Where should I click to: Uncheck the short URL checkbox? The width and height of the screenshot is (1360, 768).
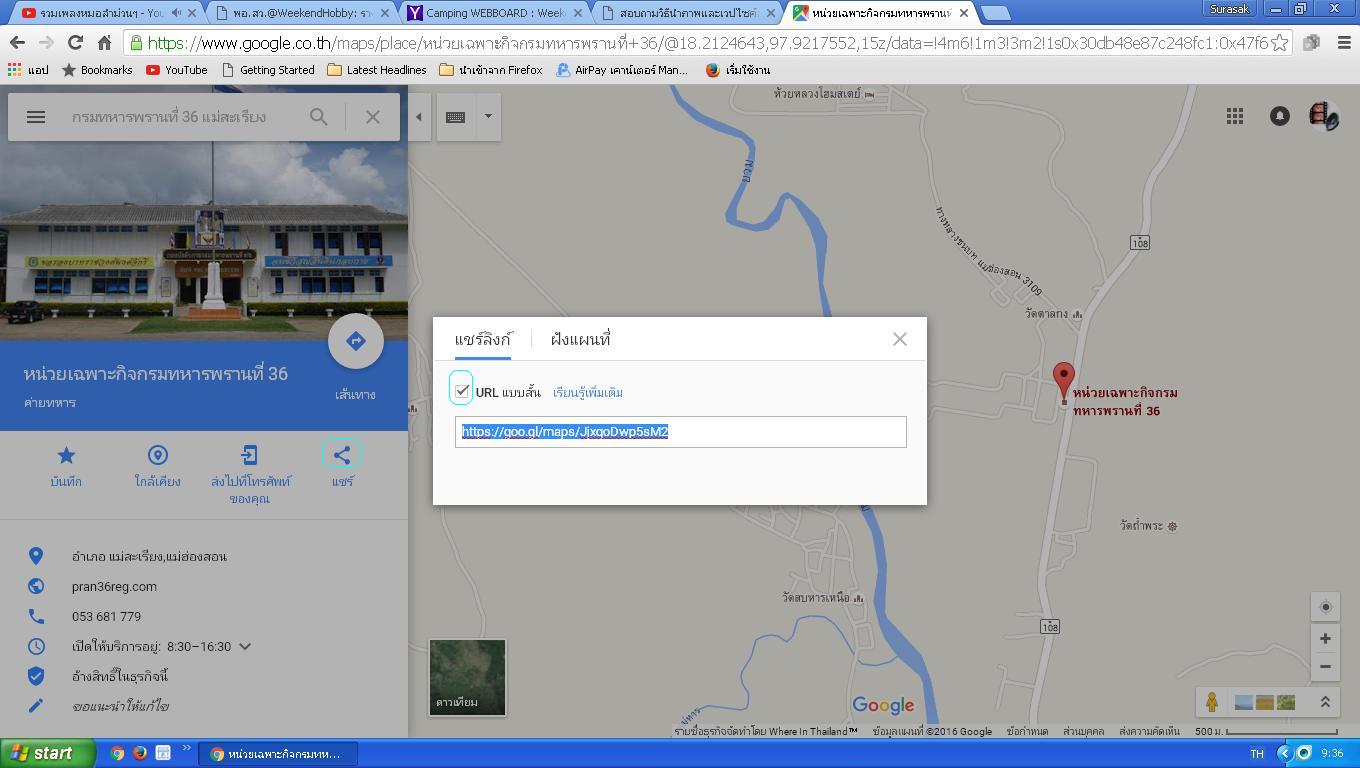click(462, 391)
